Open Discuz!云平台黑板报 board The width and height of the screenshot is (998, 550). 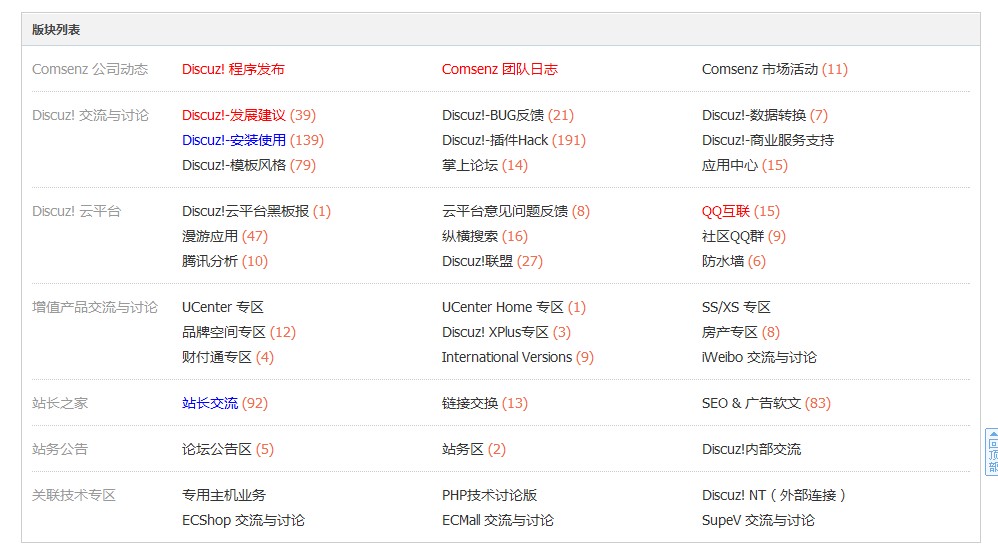click(245, 211)
